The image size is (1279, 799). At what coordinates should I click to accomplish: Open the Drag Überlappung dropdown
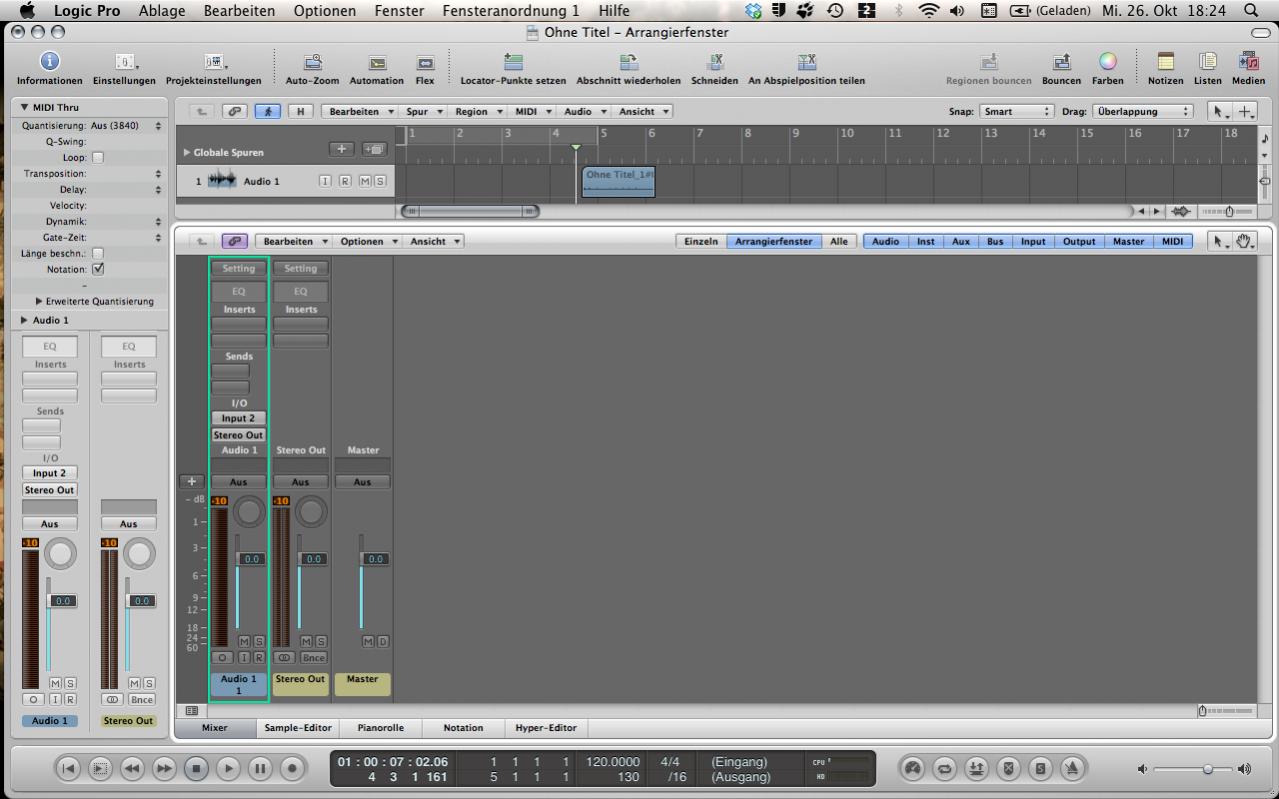tap(1143, 112)
